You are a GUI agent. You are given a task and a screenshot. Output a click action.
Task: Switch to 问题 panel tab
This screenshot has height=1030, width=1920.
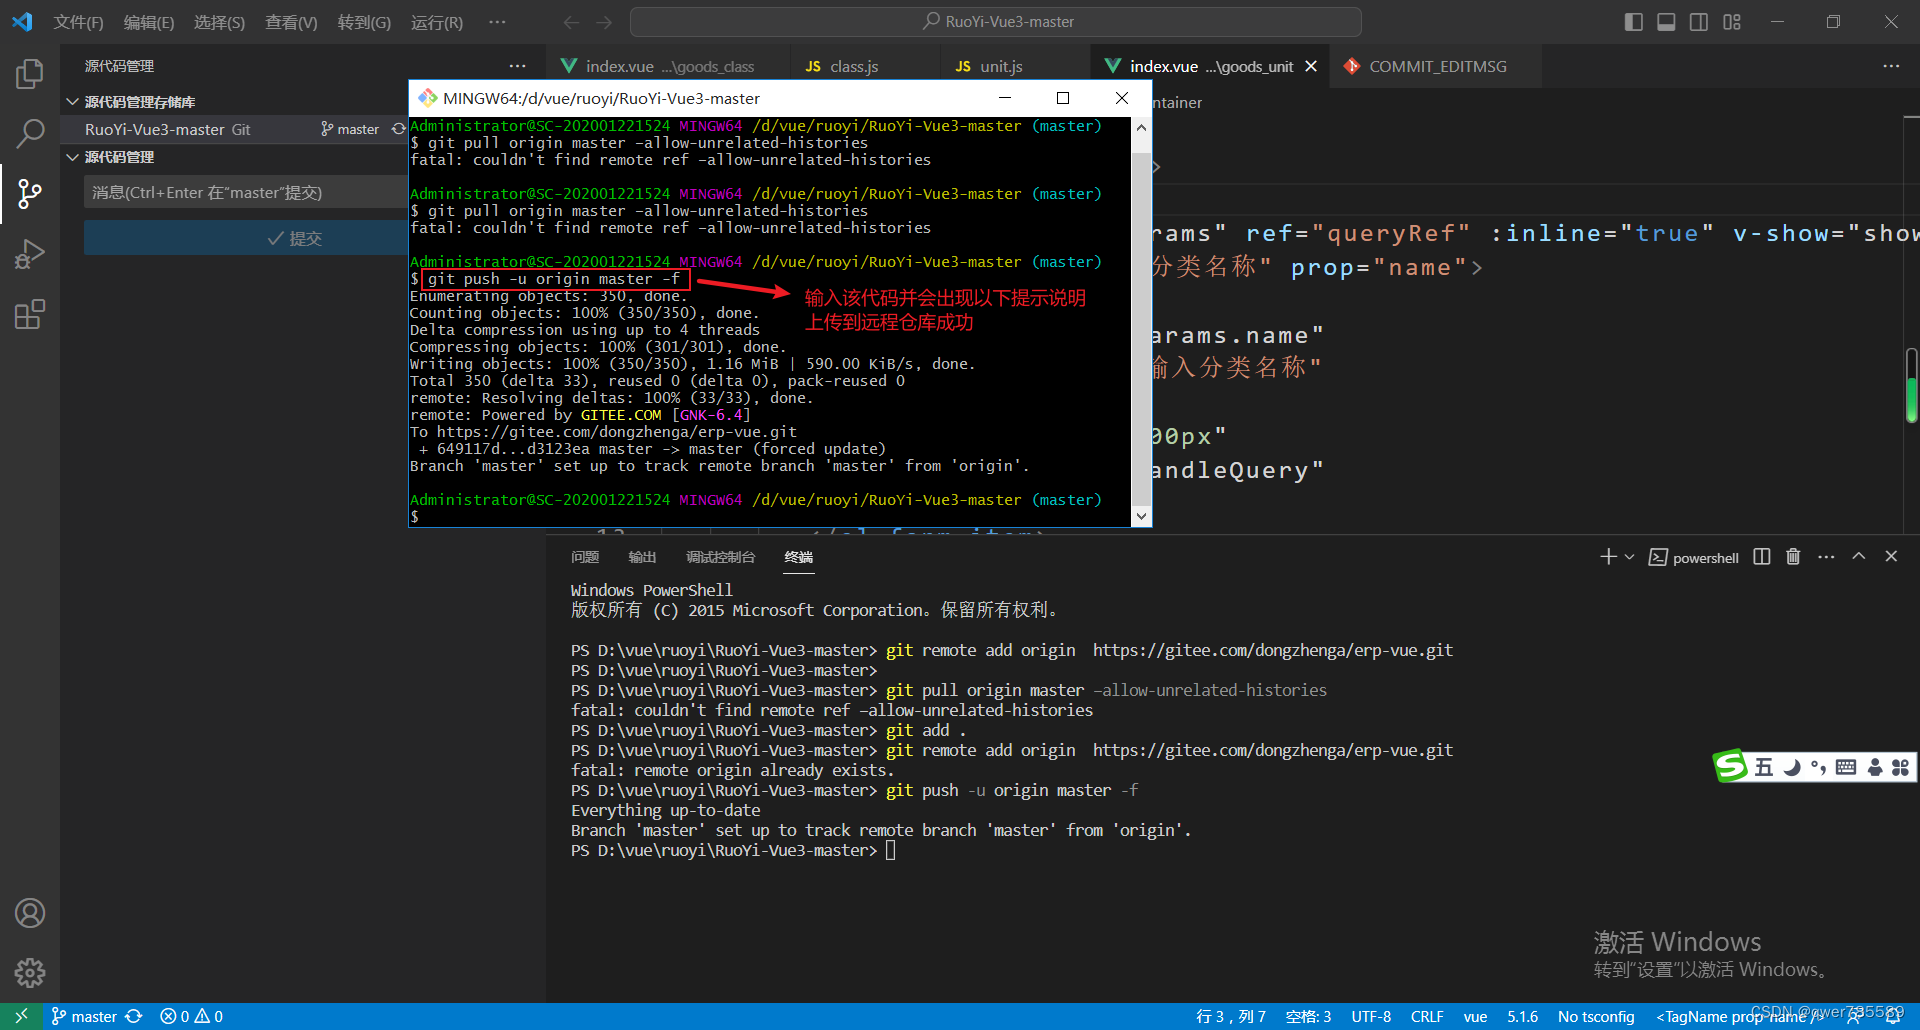(585, 557)
